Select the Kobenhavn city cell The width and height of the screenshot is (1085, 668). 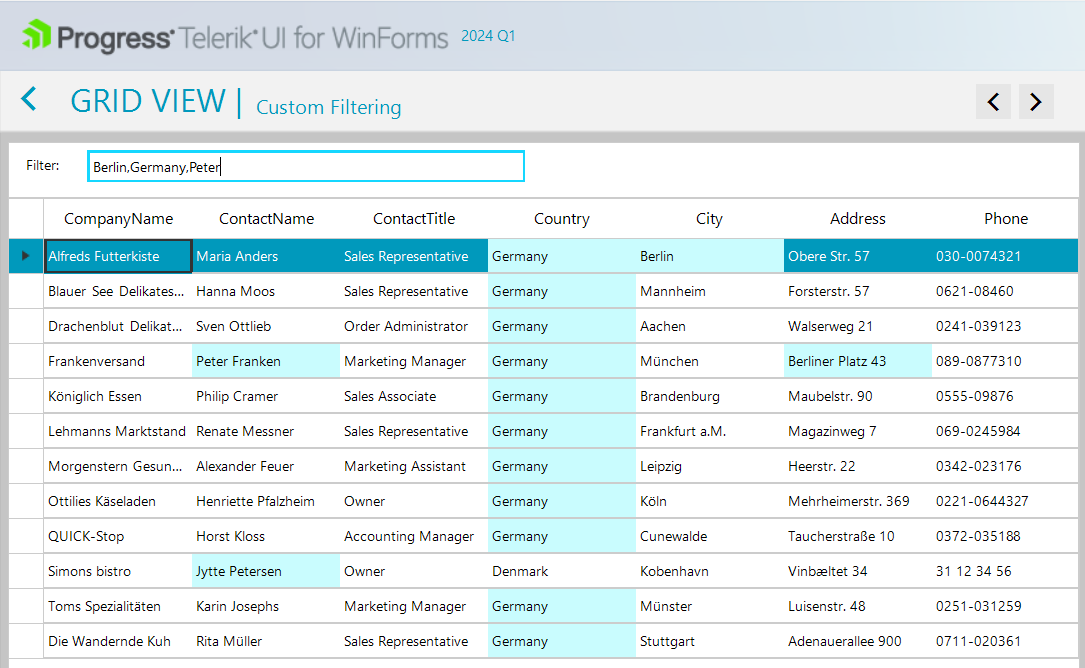click(x=710, y=571)
